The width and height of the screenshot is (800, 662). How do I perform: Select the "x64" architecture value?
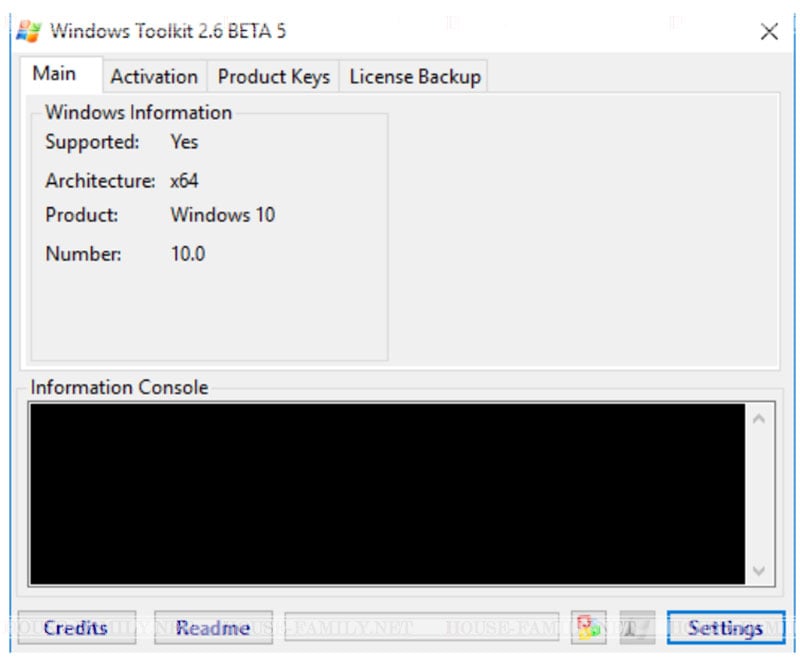click(184, 181)
